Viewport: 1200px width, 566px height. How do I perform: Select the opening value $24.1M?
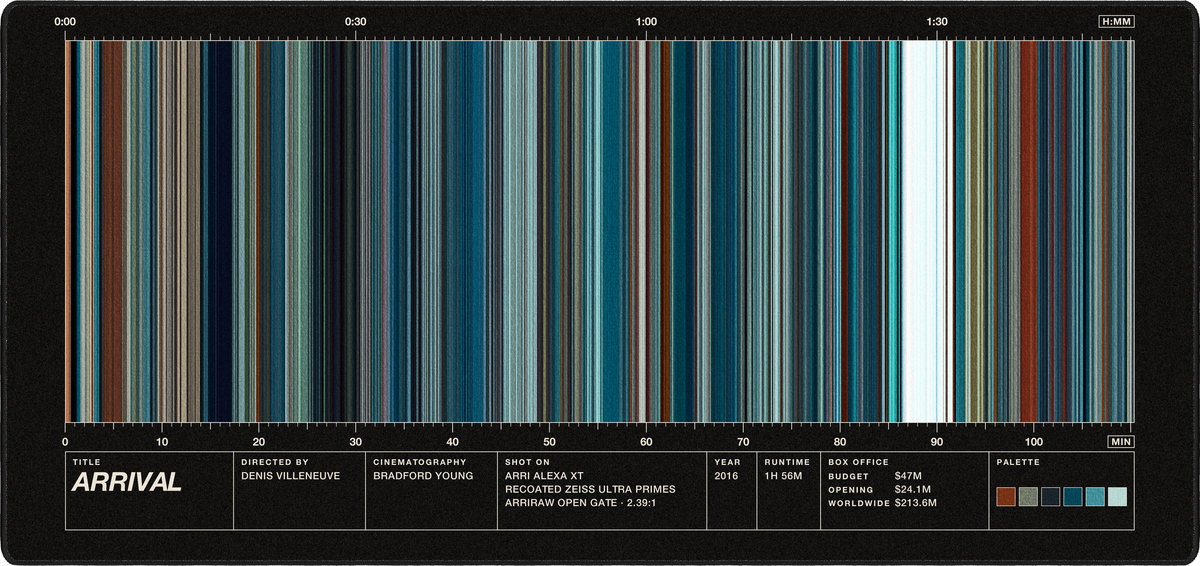(x=913, y=490)
